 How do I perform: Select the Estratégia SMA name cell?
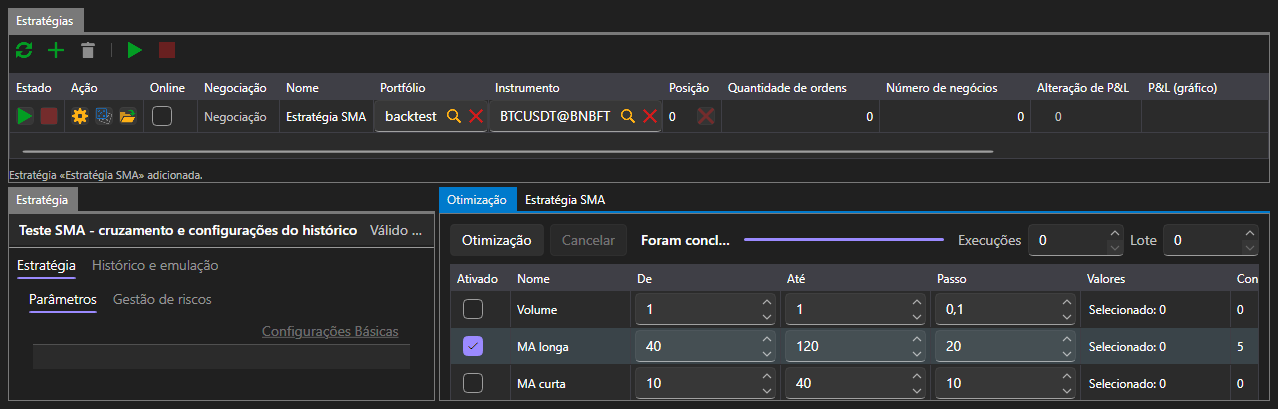(x=326, y=117)
